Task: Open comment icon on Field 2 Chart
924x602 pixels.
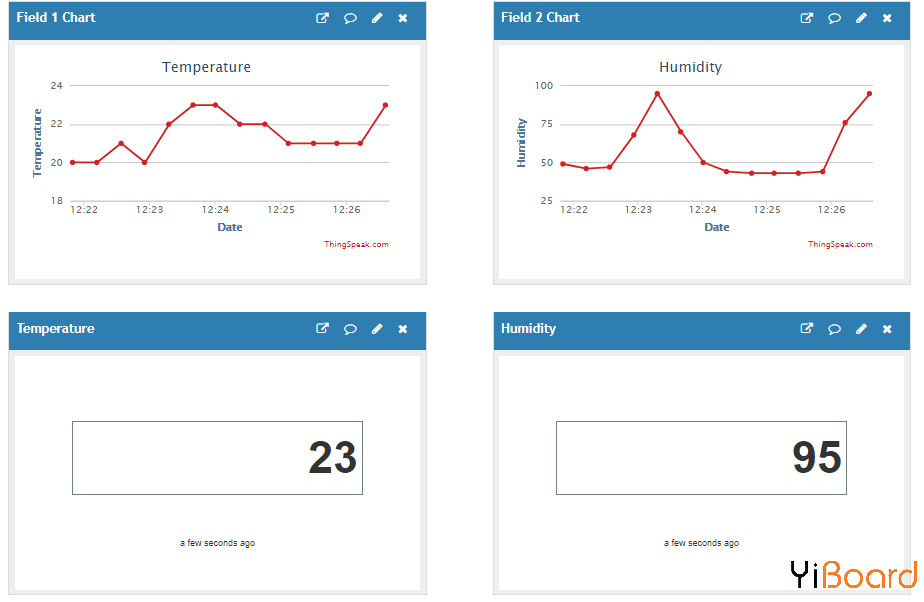Action: tap(834, 18)
